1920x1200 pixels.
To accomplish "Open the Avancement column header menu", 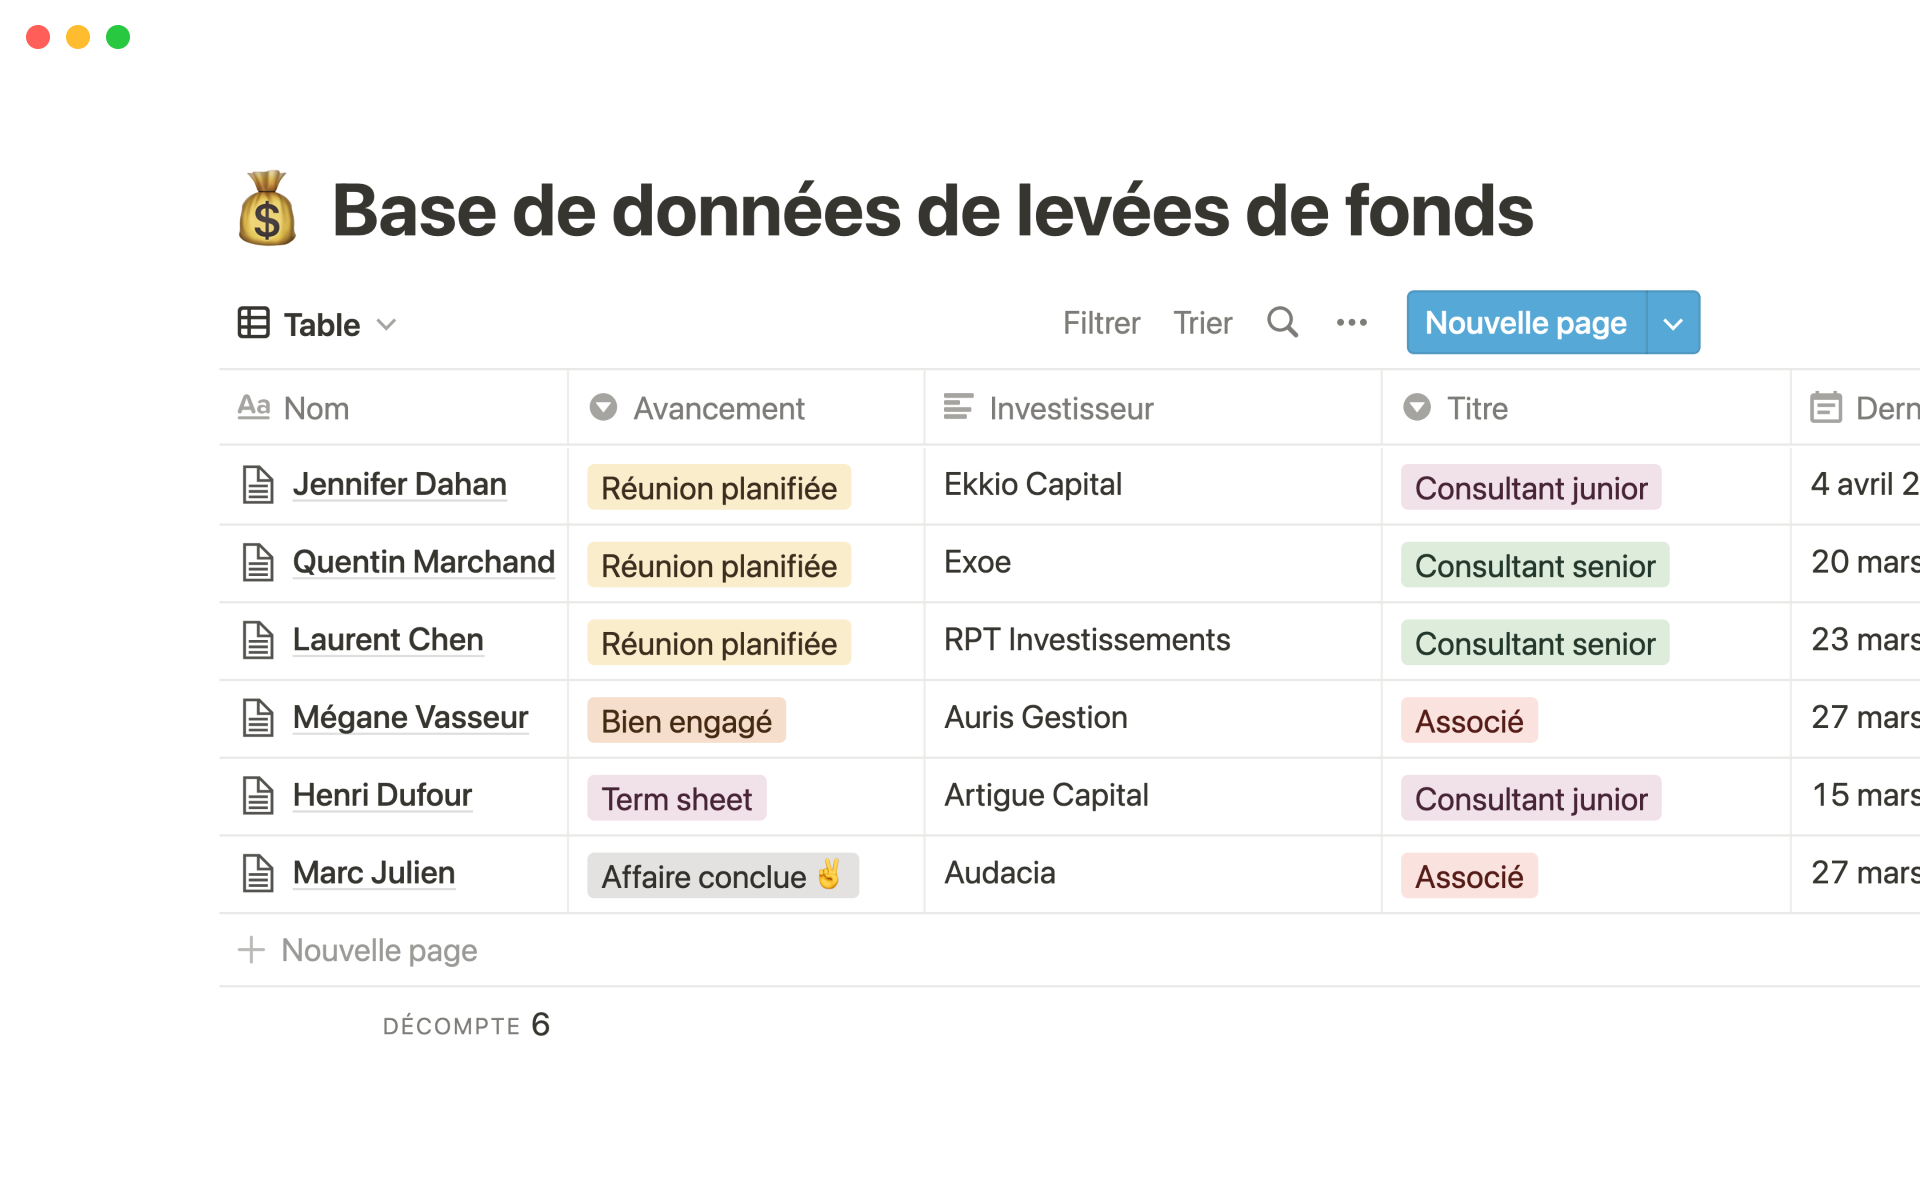I will click(718, 408).
